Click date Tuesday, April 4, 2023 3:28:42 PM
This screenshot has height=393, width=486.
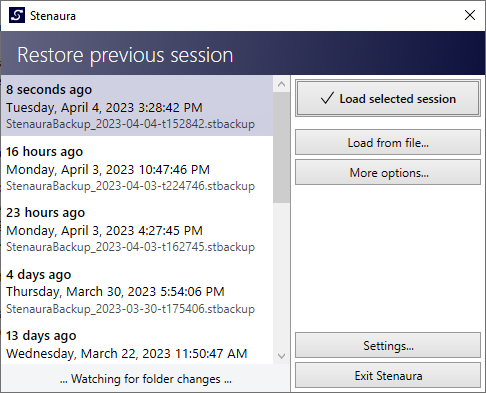tap(104, 108)
